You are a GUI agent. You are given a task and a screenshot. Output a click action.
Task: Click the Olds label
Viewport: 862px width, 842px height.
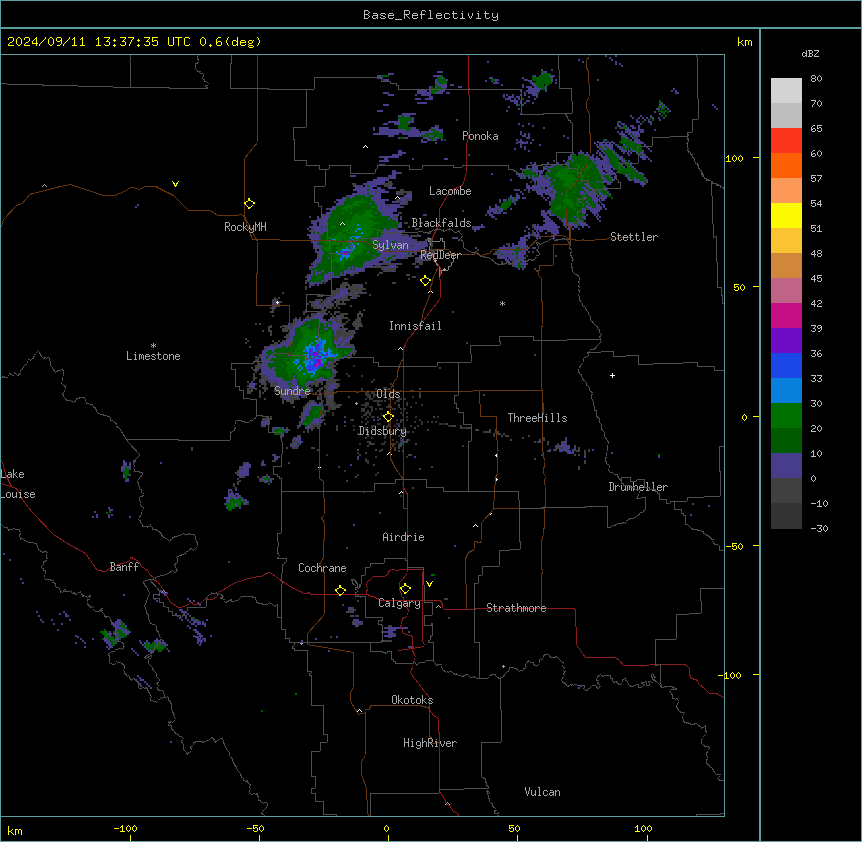[388, 394]
